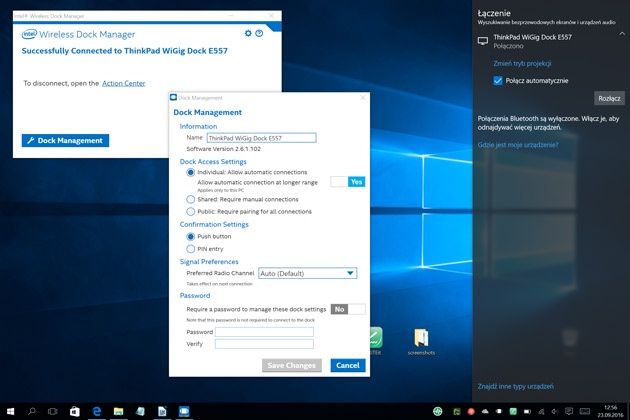Open touch keyboard tray icon
The image size is (630, 420).
tap(585, 411)
